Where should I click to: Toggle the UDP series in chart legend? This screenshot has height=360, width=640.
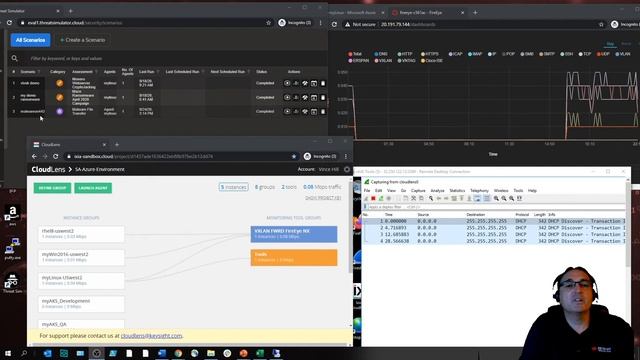pyautogui.click(x=603, y=54)
